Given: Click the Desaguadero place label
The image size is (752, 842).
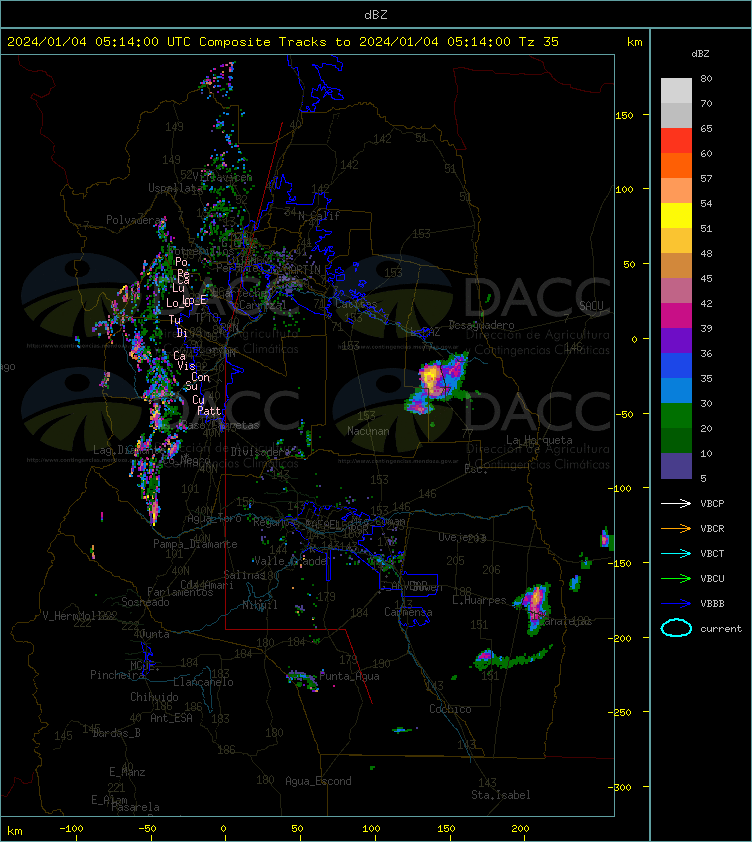Looking at the screenshot, I should point(481,325).
